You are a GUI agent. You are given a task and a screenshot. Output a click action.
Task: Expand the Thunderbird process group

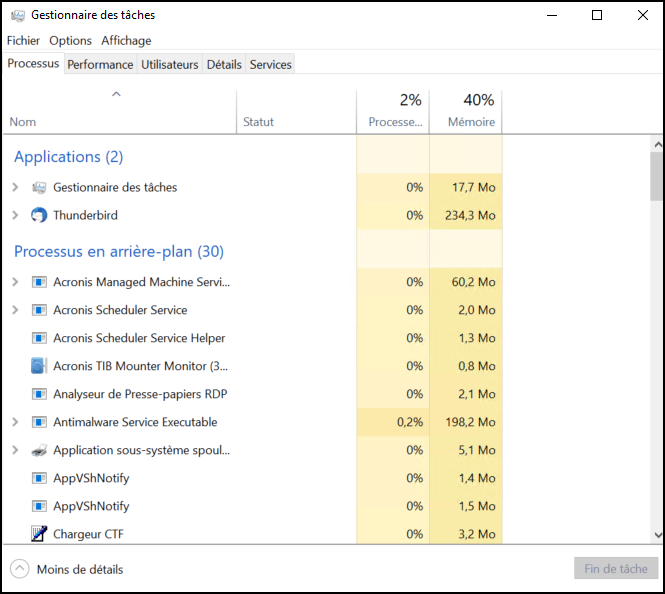pyautogui.click(x=15, y=215)
